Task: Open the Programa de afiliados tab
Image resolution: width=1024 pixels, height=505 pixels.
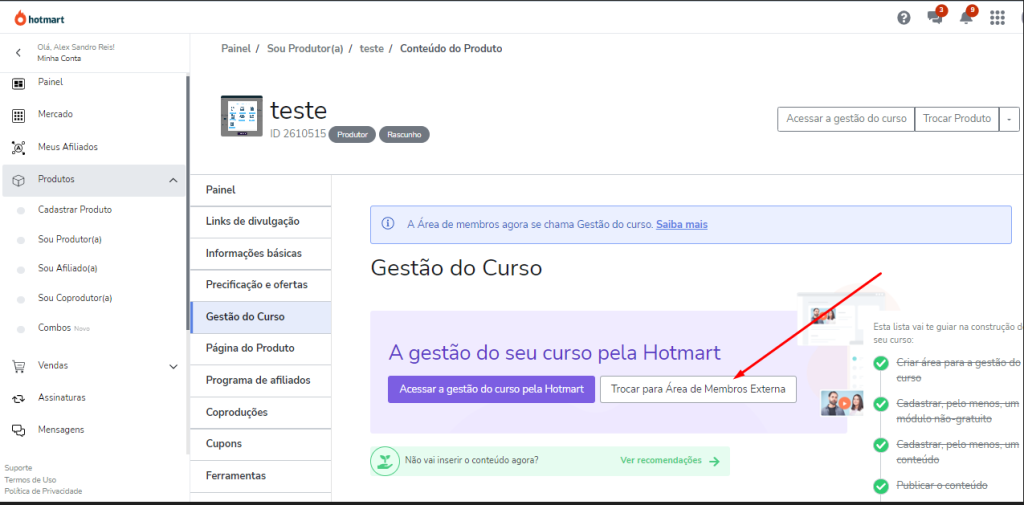Action: point(261,380)
